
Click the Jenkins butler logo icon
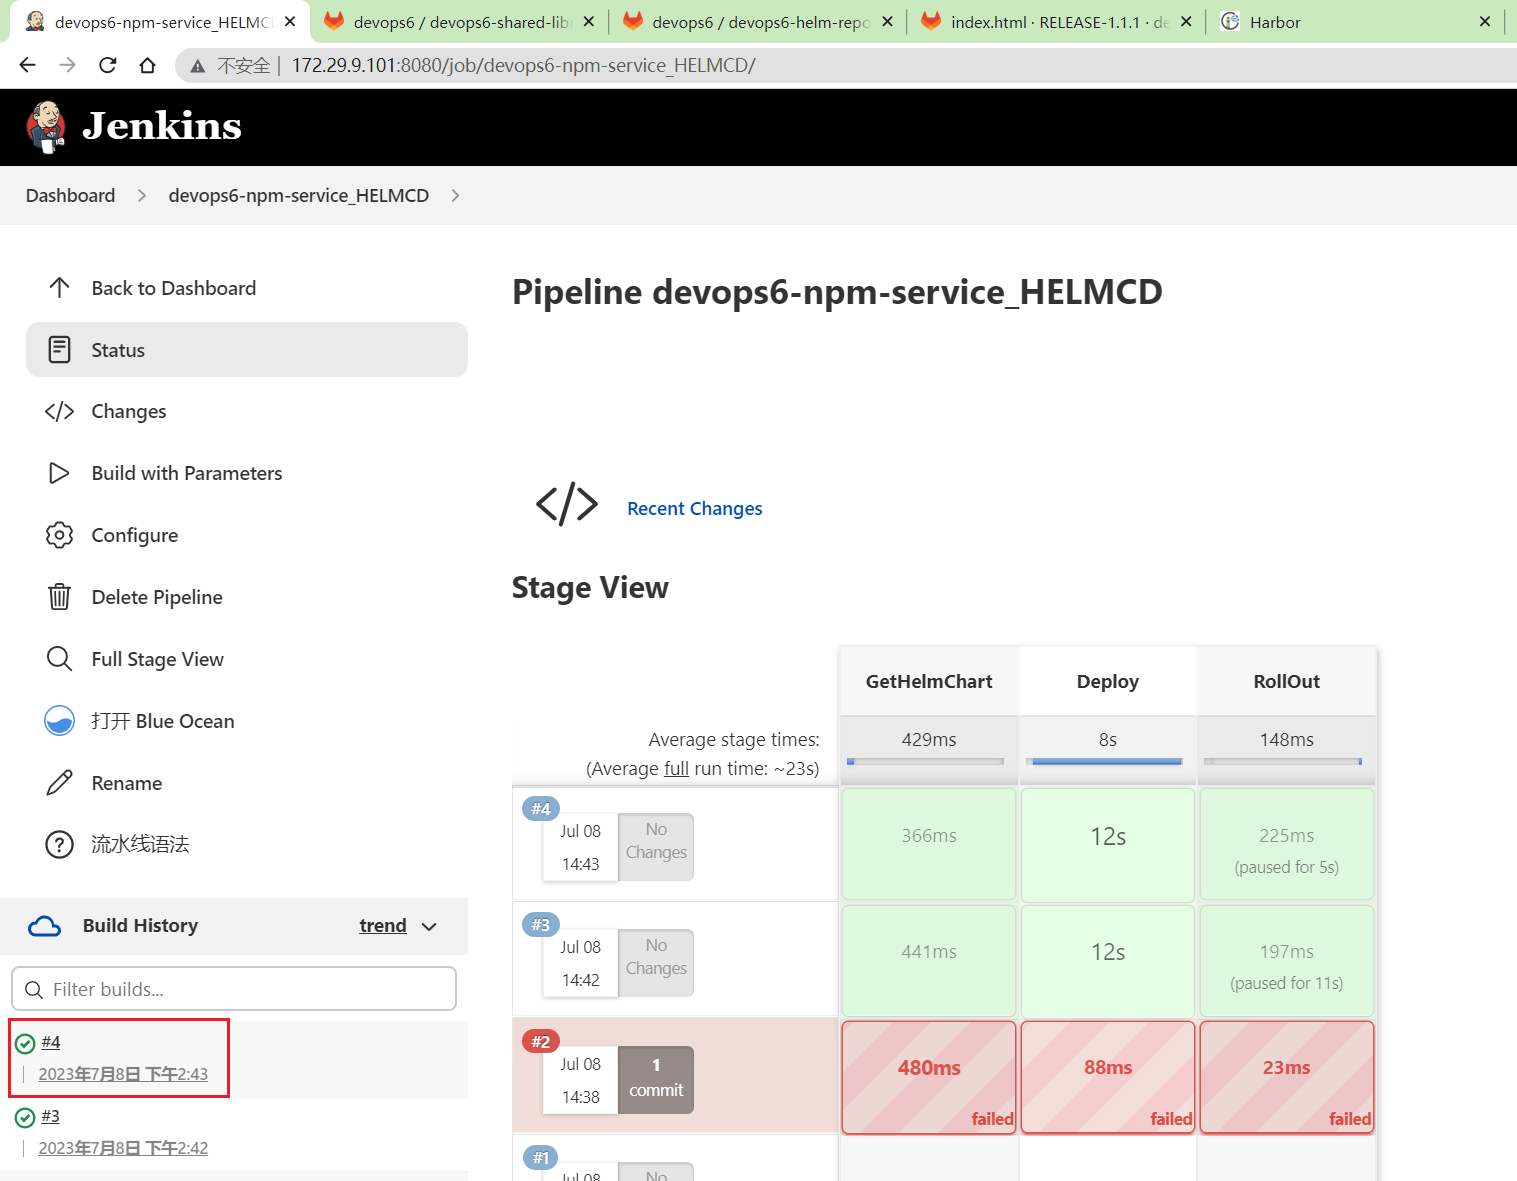(x=46, y=127)
